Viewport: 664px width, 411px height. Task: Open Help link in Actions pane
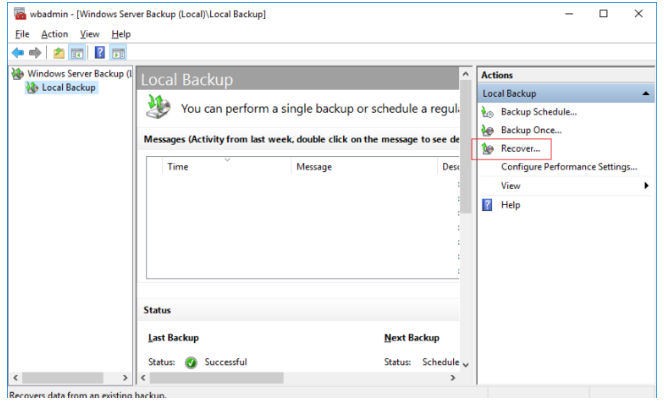[510, 205]
